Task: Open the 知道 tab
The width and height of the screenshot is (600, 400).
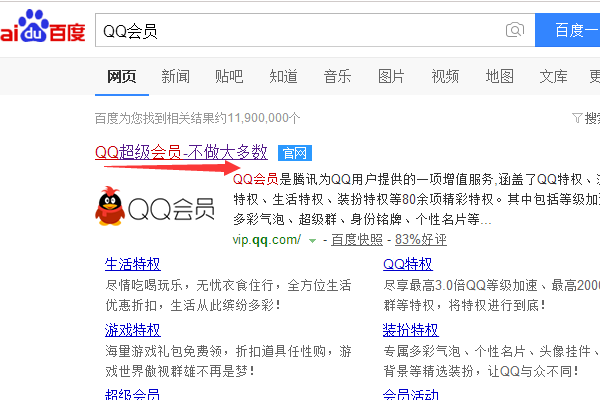Action: (283, 76)
